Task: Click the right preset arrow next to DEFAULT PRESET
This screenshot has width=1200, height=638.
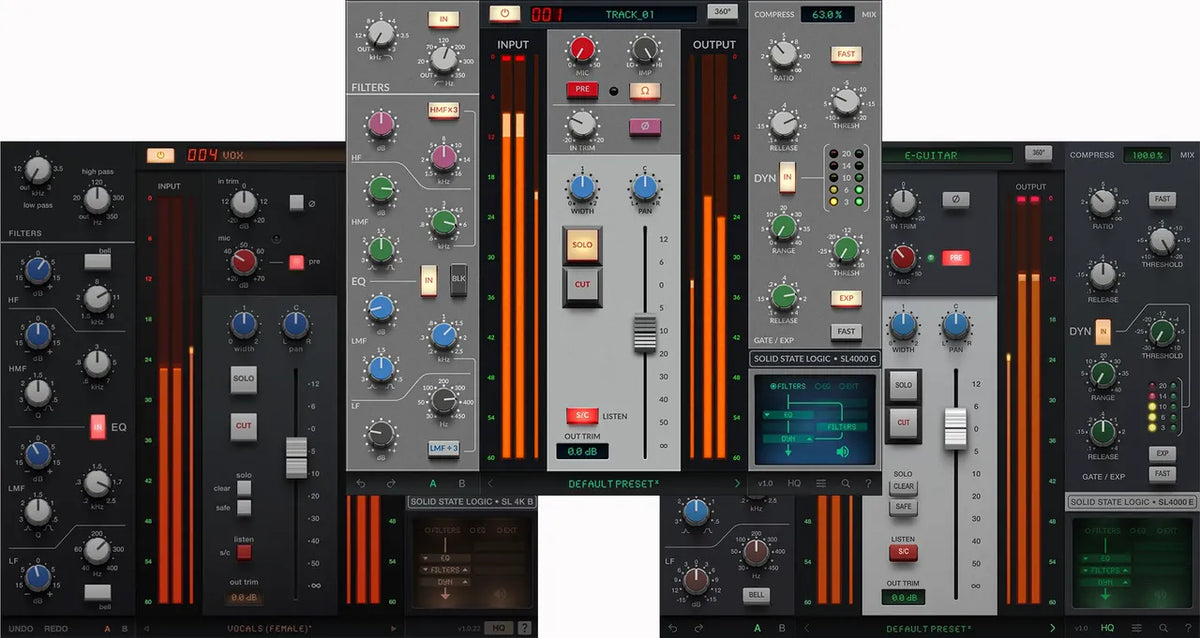Action: pos(737,483)
